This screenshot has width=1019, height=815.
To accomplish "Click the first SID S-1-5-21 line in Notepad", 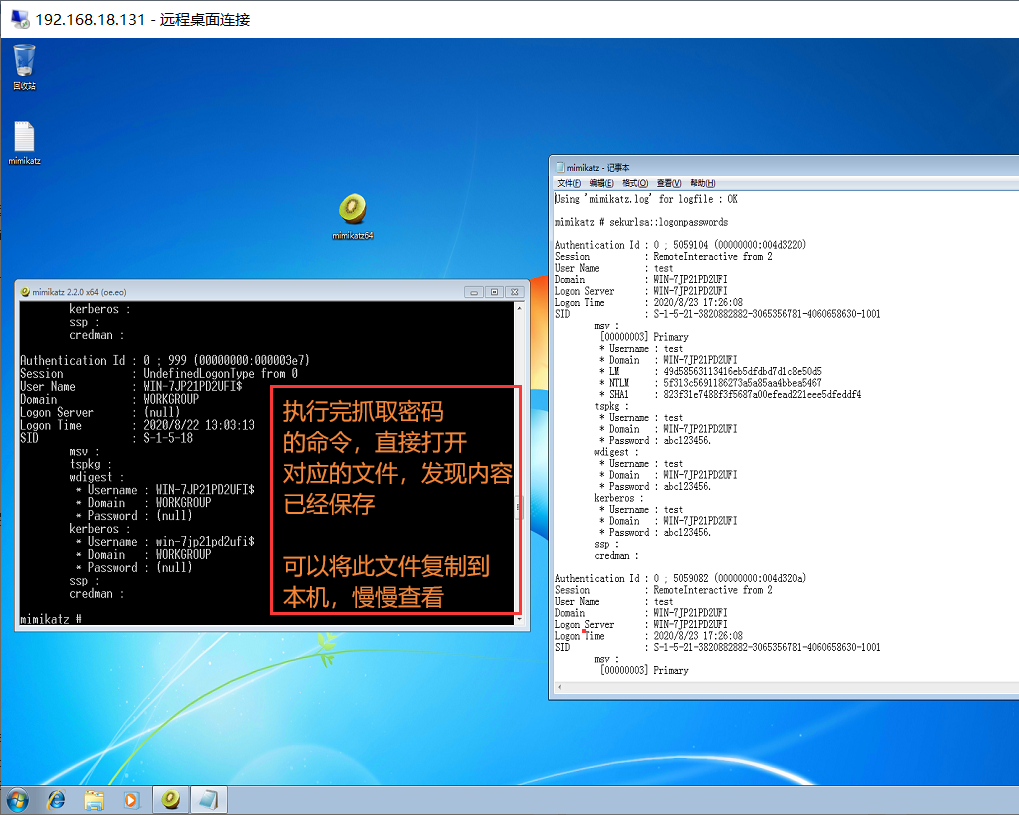I will [718, 314].
